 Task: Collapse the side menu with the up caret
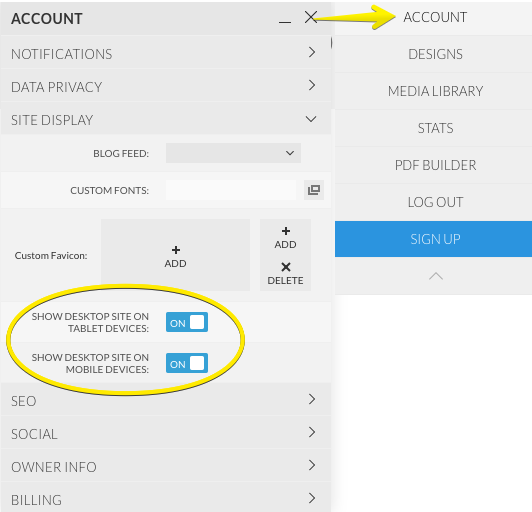point(436,276)
